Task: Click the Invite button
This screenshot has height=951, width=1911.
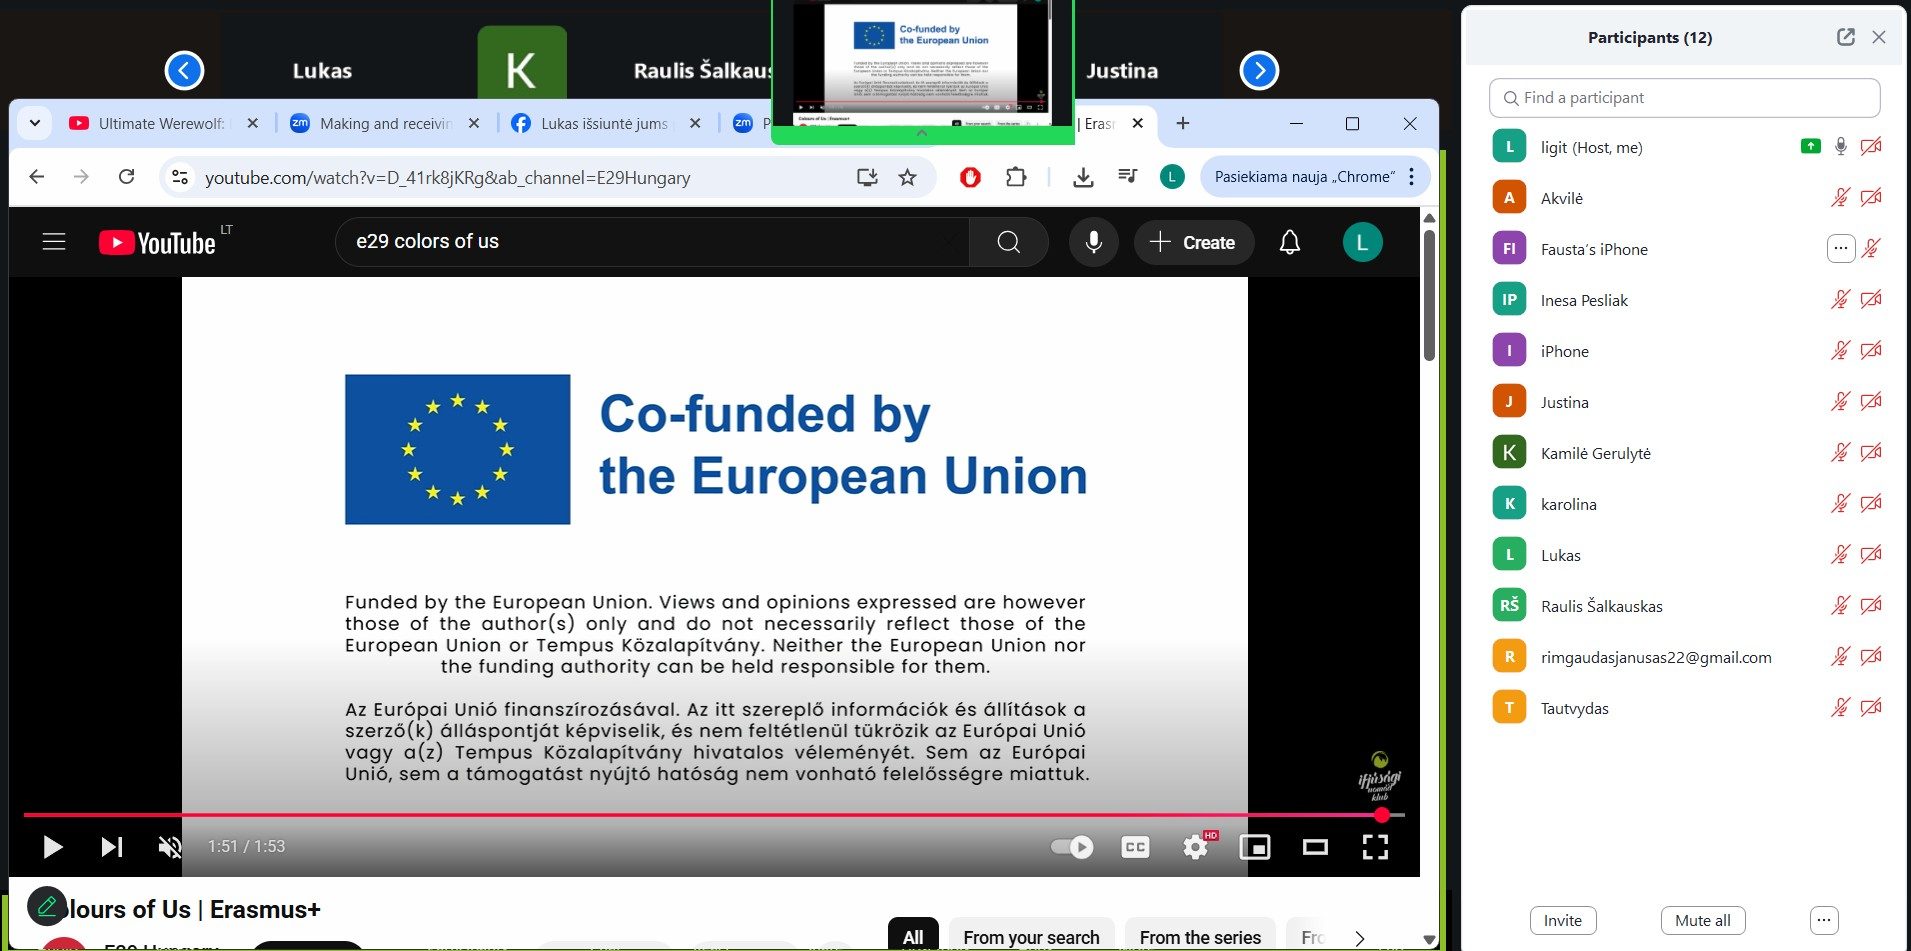Action: point(1562,920)
